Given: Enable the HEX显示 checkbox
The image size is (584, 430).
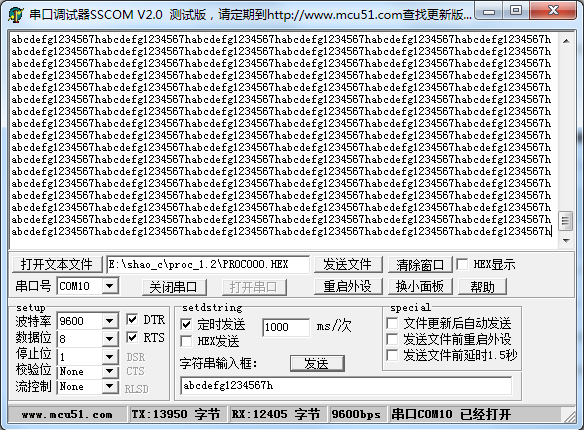Looking at the screenshot, I should (462, 264).
